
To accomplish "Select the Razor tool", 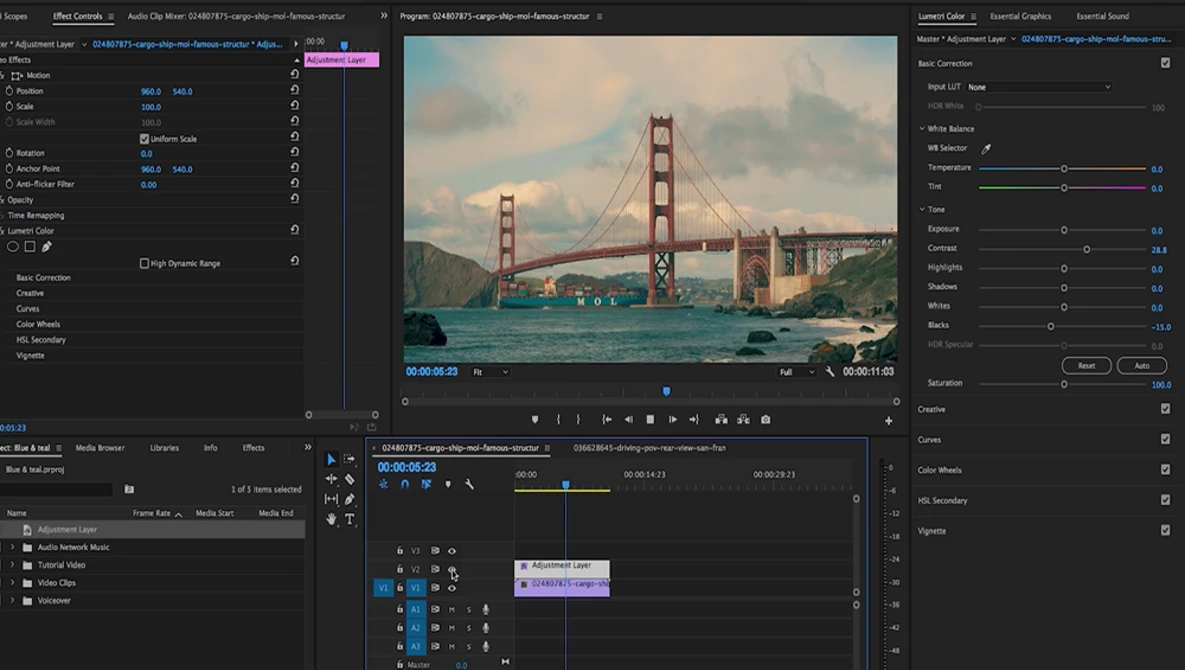I will tap(349, 479).
